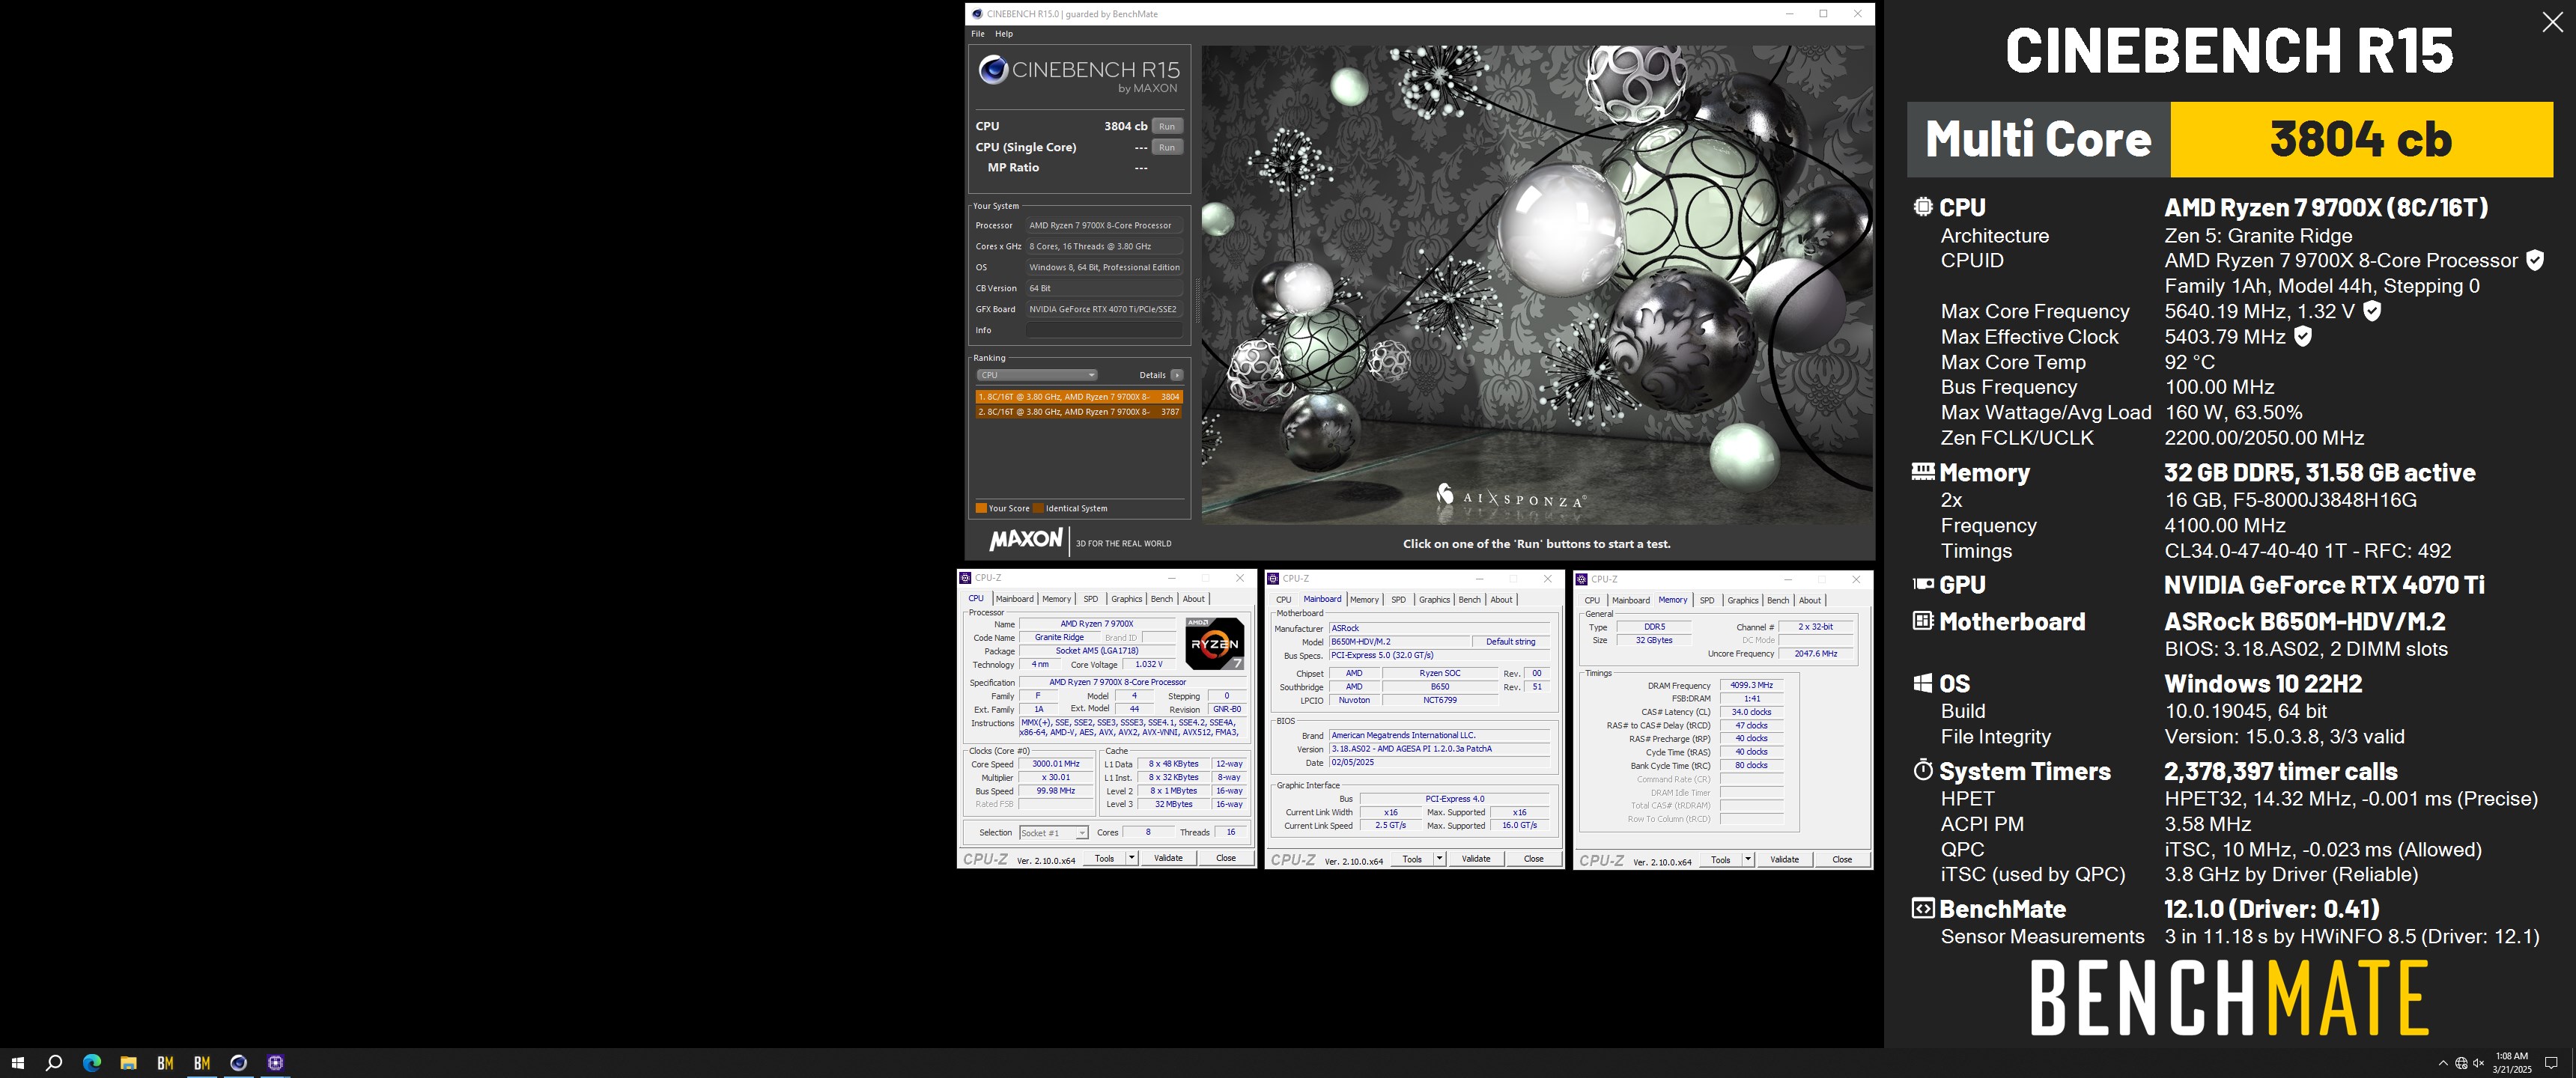Click Validate in the first CPU-Z window

pos(1168,858)
